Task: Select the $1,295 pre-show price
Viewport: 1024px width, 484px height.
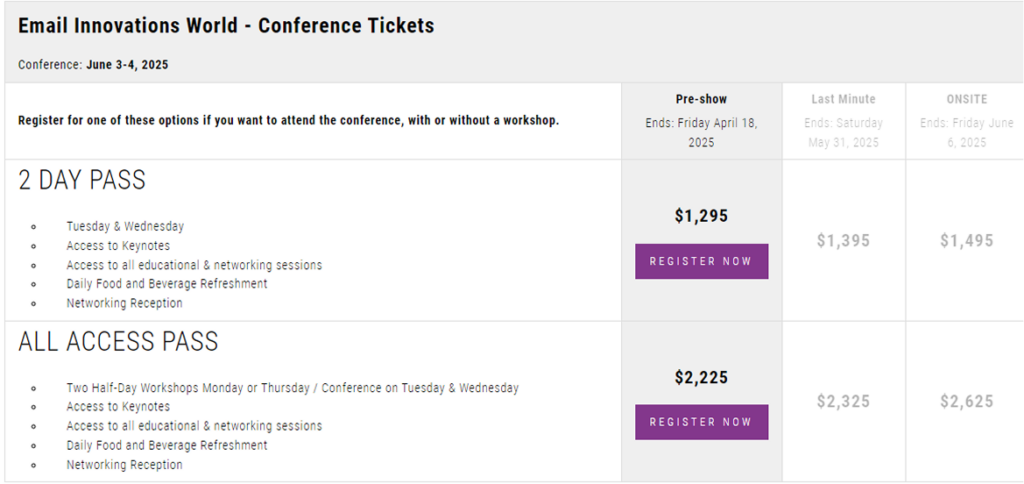Action: point(701,216)
